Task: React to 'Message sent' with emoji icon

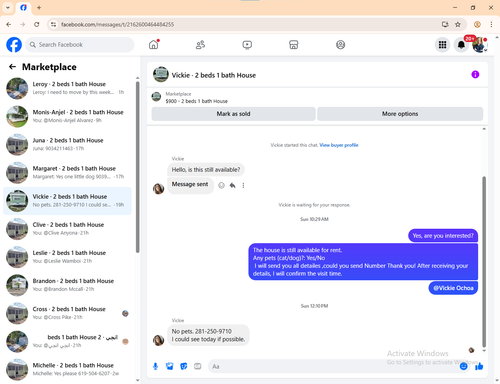Action: [221, 185]
